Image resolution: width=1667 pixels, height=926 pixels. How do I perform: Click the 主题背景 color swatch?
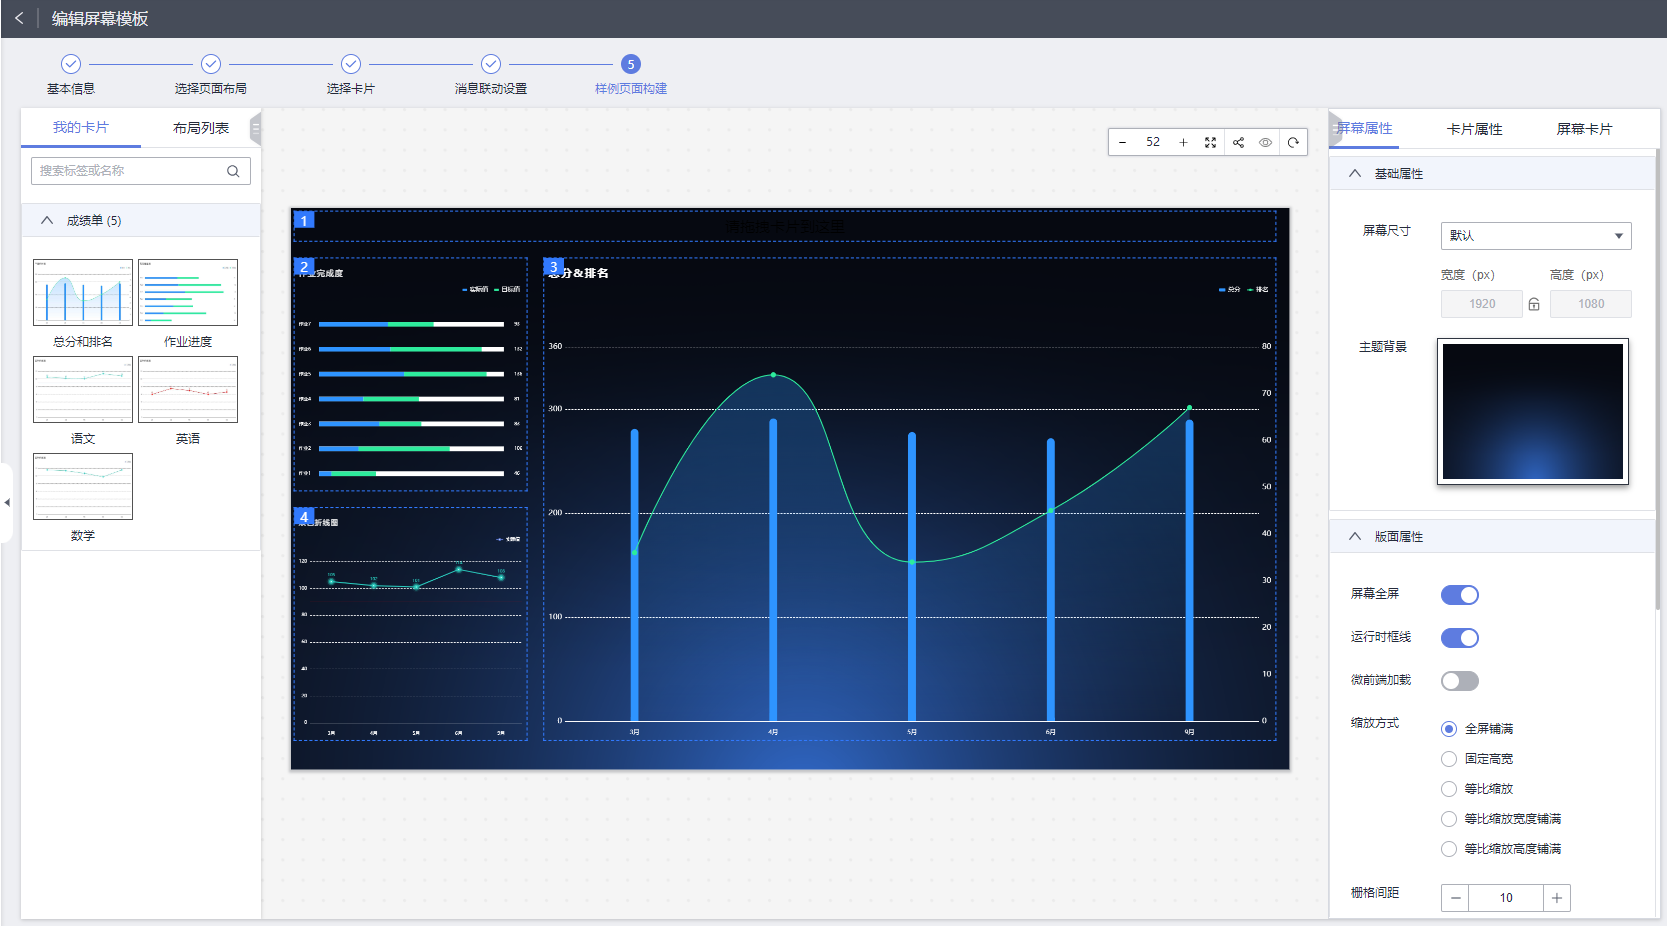tap(1533, 411)
